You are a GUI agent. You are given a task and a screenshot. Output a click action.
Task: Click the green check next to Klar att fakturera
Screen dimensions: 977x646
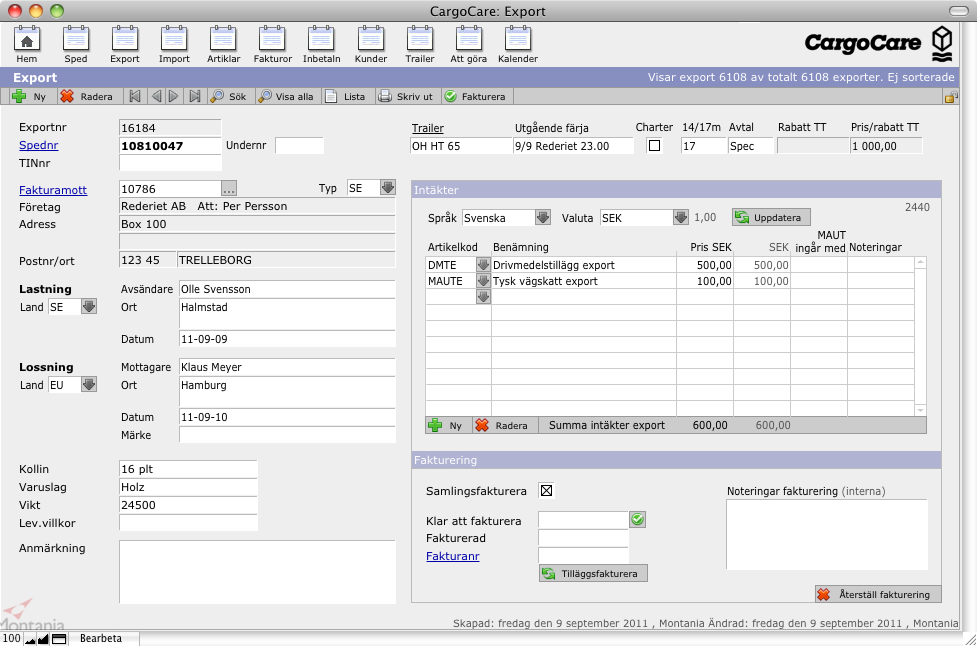point(637,520)
